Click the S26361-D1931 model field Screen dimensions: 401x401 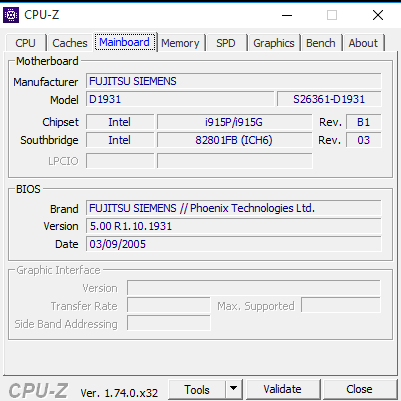click(x=329, y=99)
